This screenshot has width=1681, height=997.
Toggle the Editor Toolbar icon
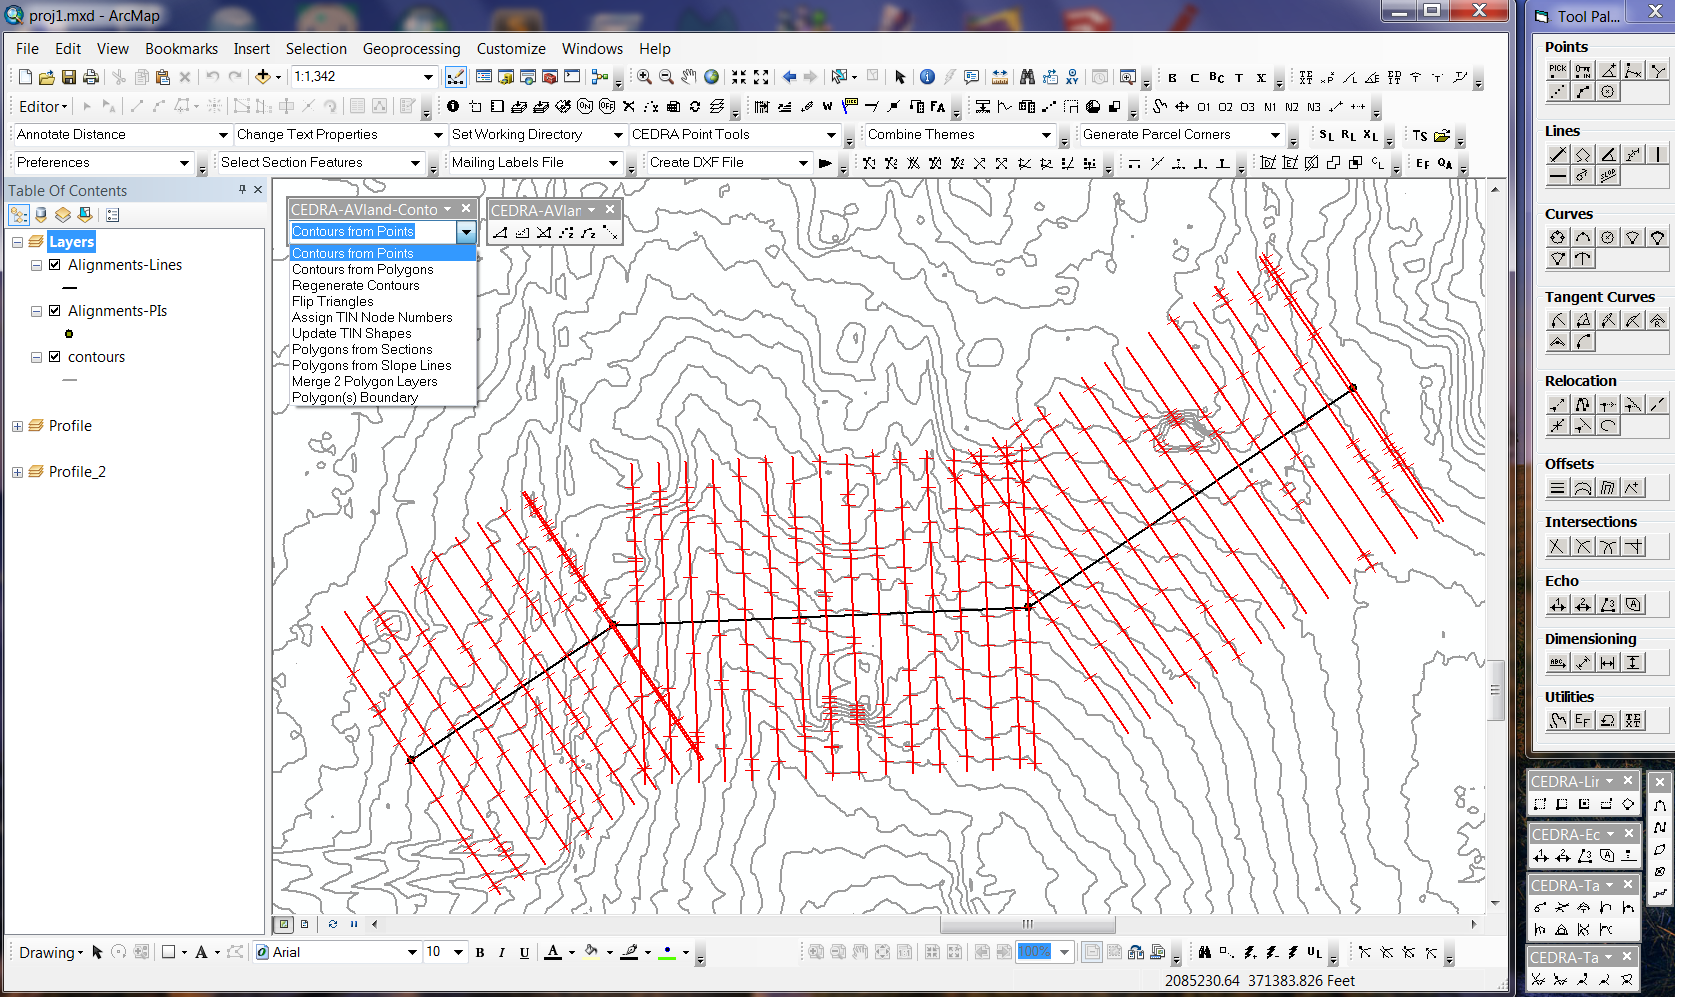point(455,77)
